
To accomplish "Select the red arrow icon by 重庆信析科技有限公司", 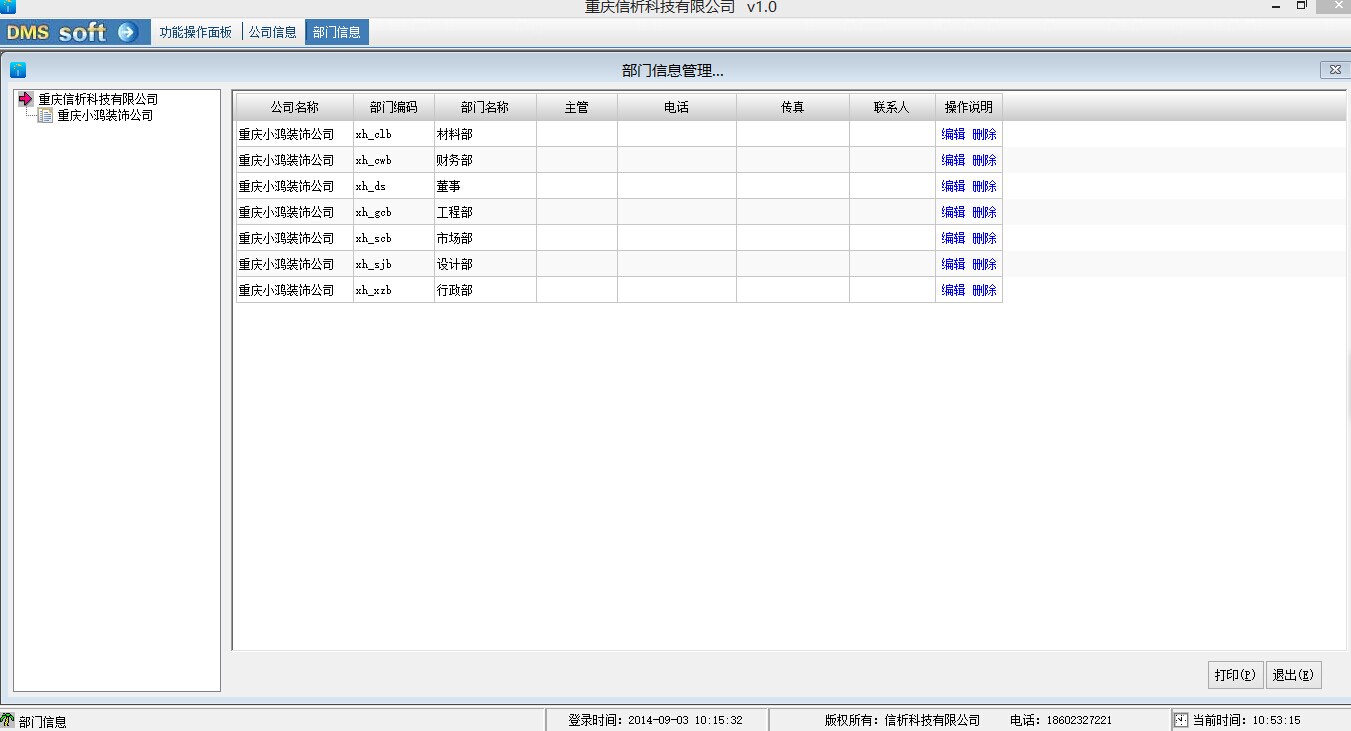I will [x=26, y=99].
